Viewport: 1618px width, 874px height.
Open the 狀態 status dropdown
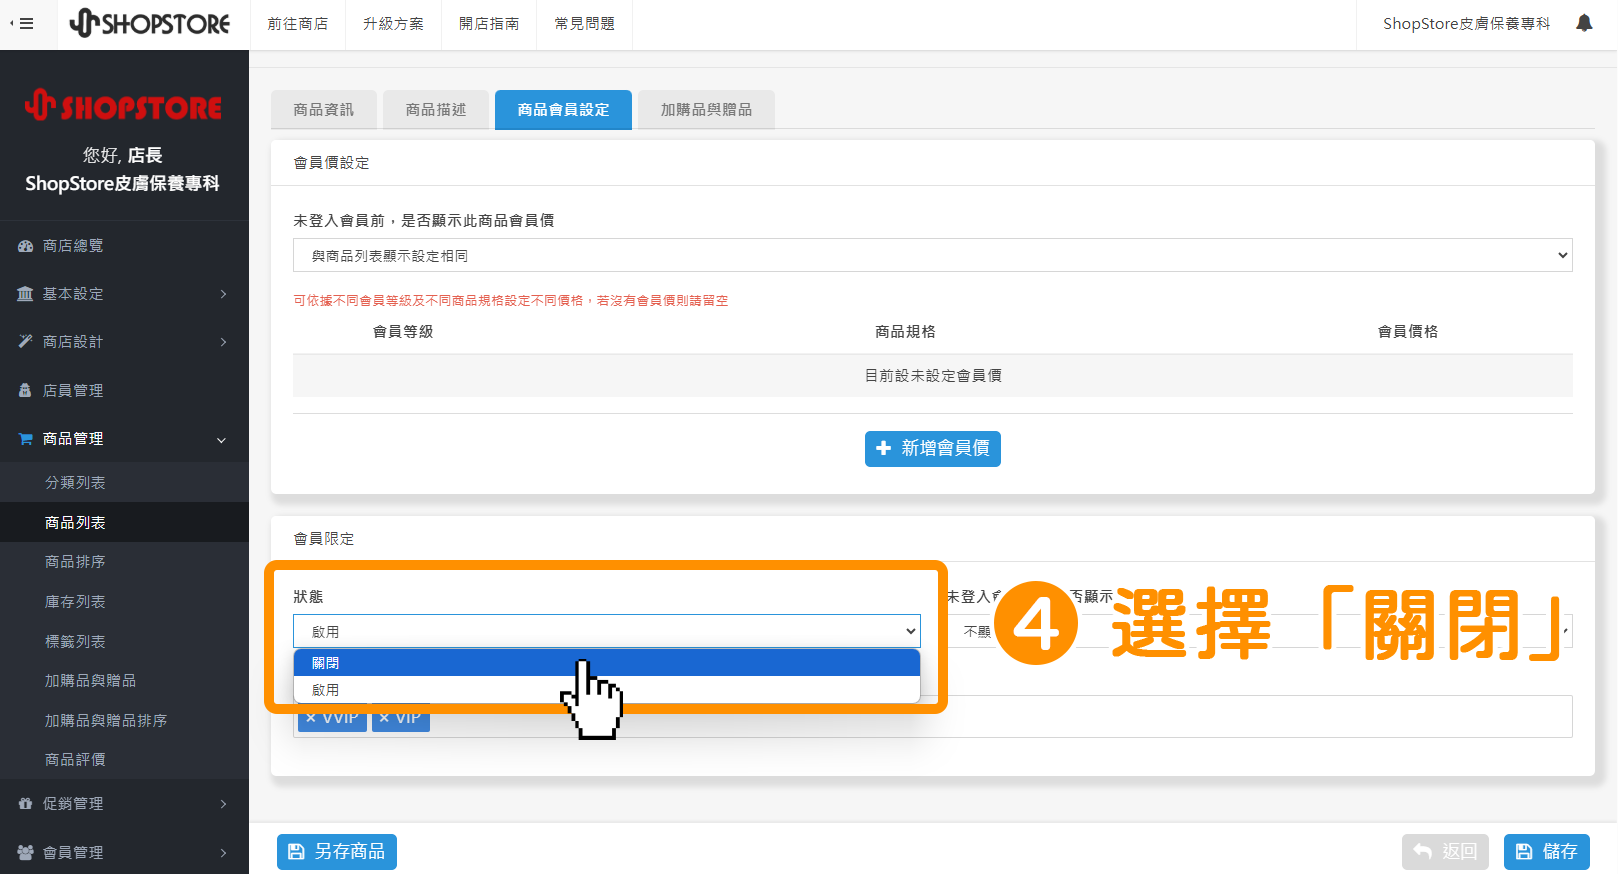pos(606,631)
